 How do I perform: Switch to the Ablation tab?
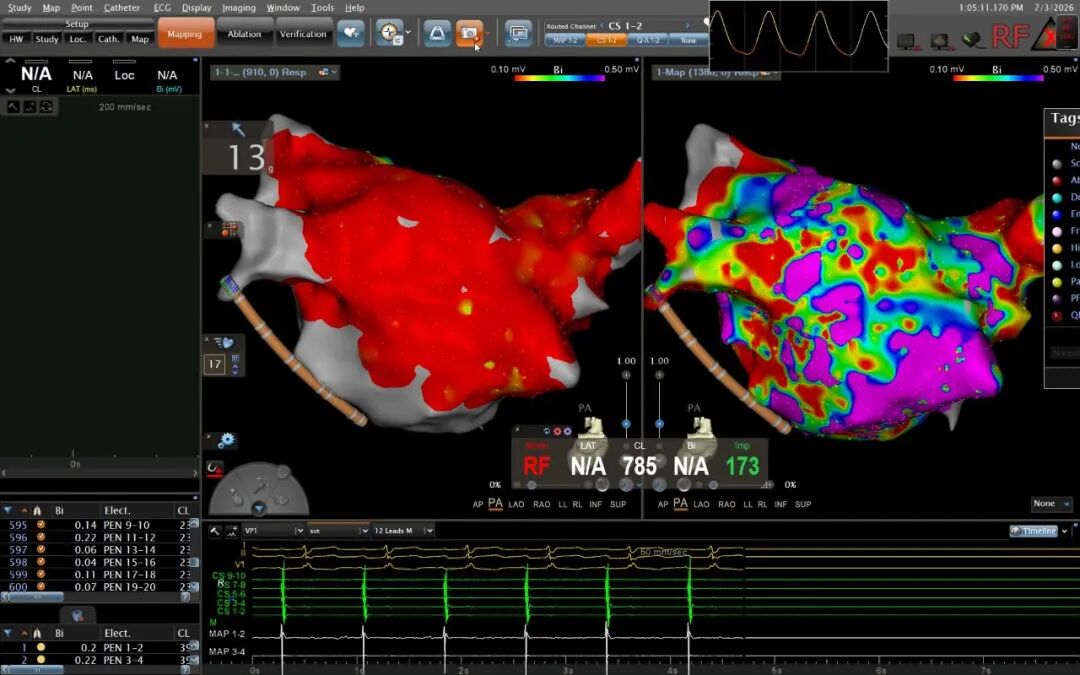click(245, 33)
